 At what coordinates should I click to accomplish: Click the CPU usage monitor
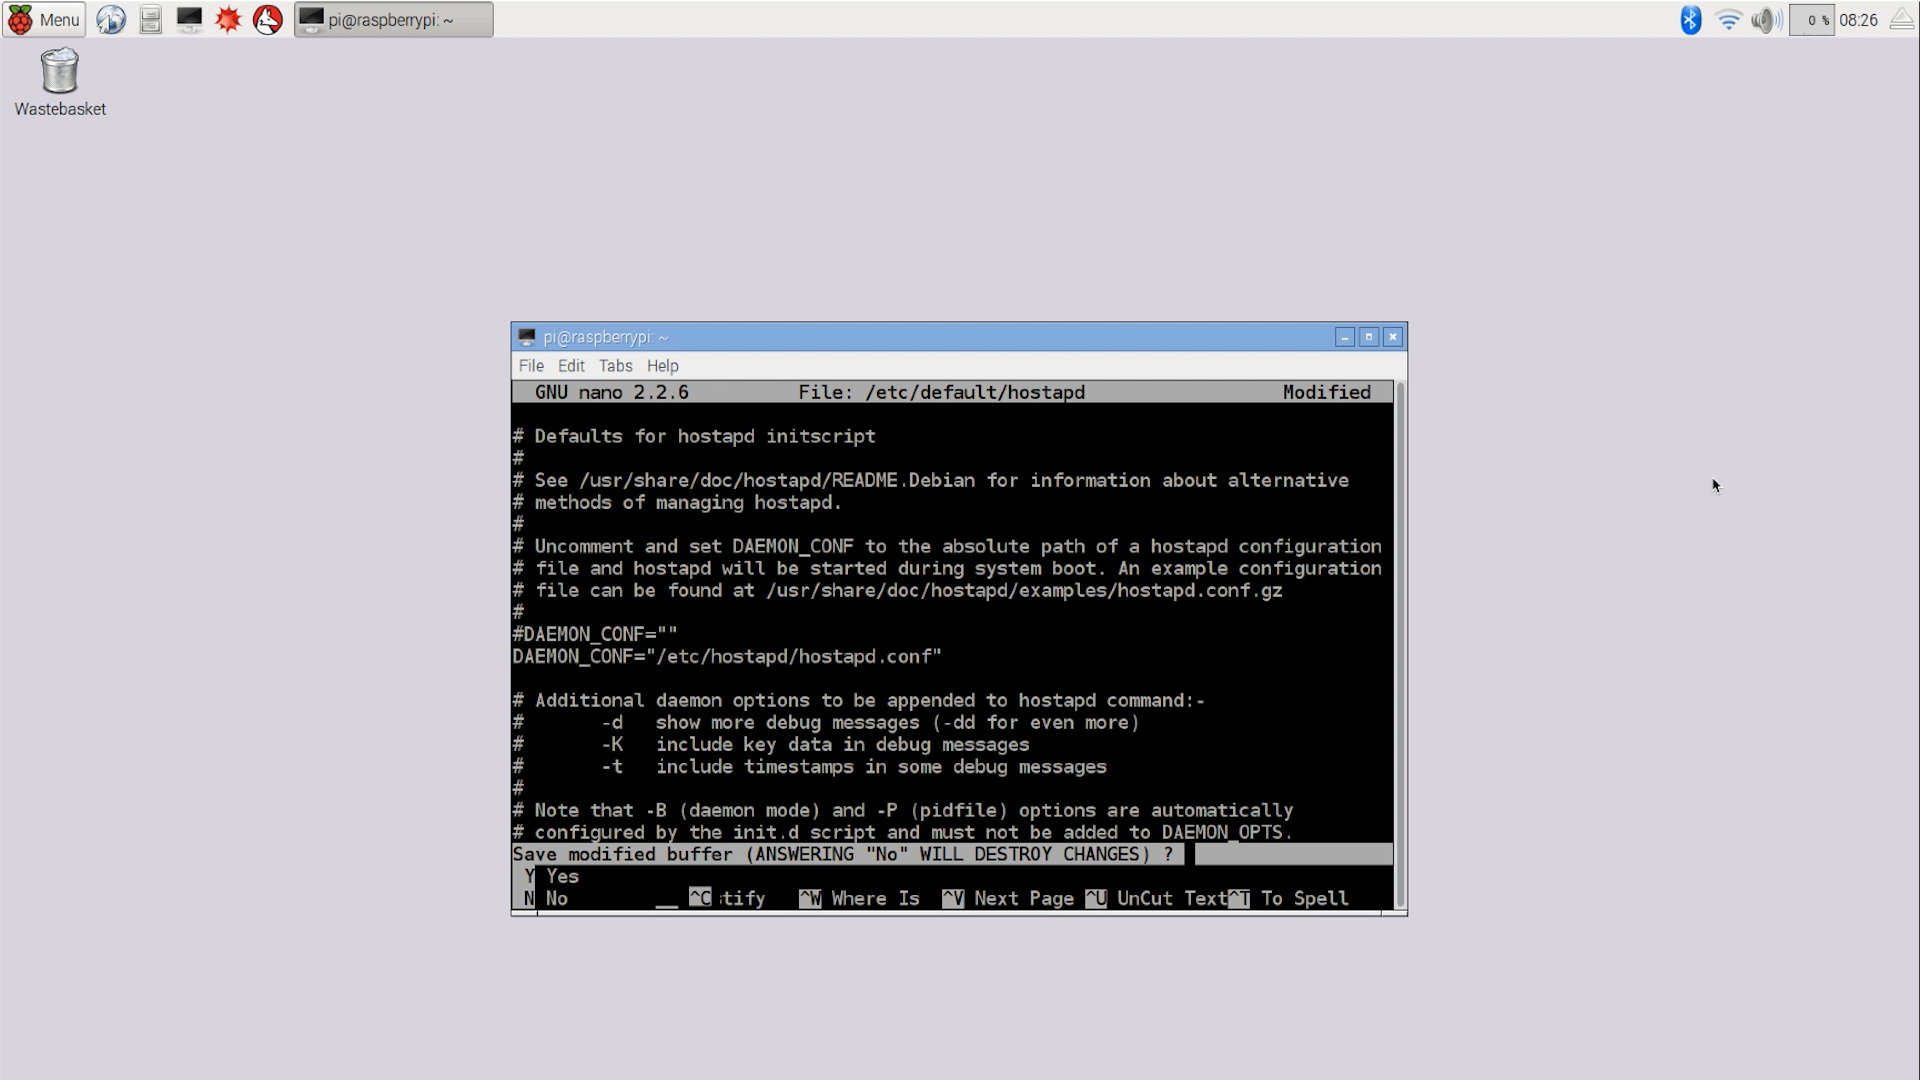[1811, 19]
